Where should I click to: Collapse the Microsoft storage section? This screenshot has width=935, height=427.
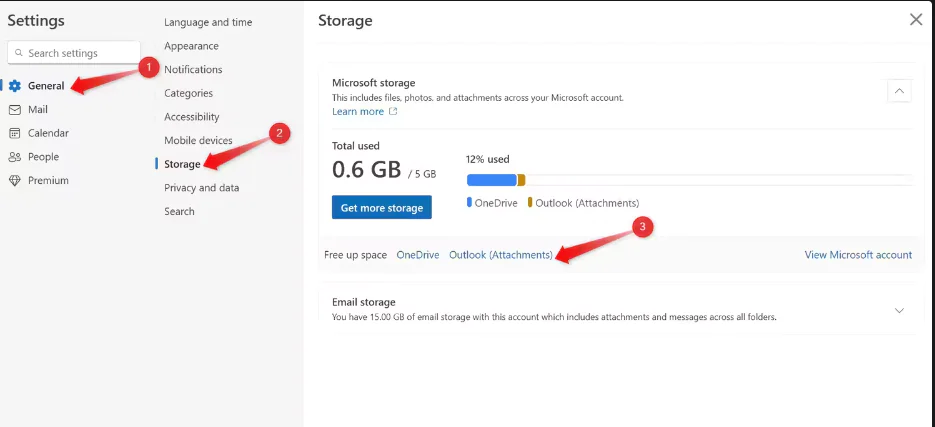pos(898,91)
